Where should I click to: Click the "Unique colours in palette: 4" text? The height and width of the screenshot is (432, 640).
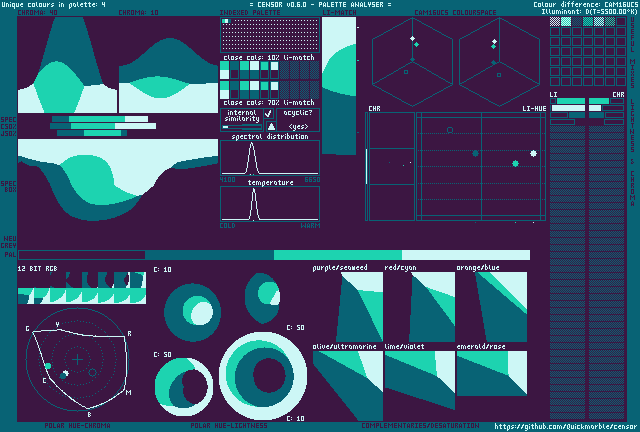pos(53,5)
